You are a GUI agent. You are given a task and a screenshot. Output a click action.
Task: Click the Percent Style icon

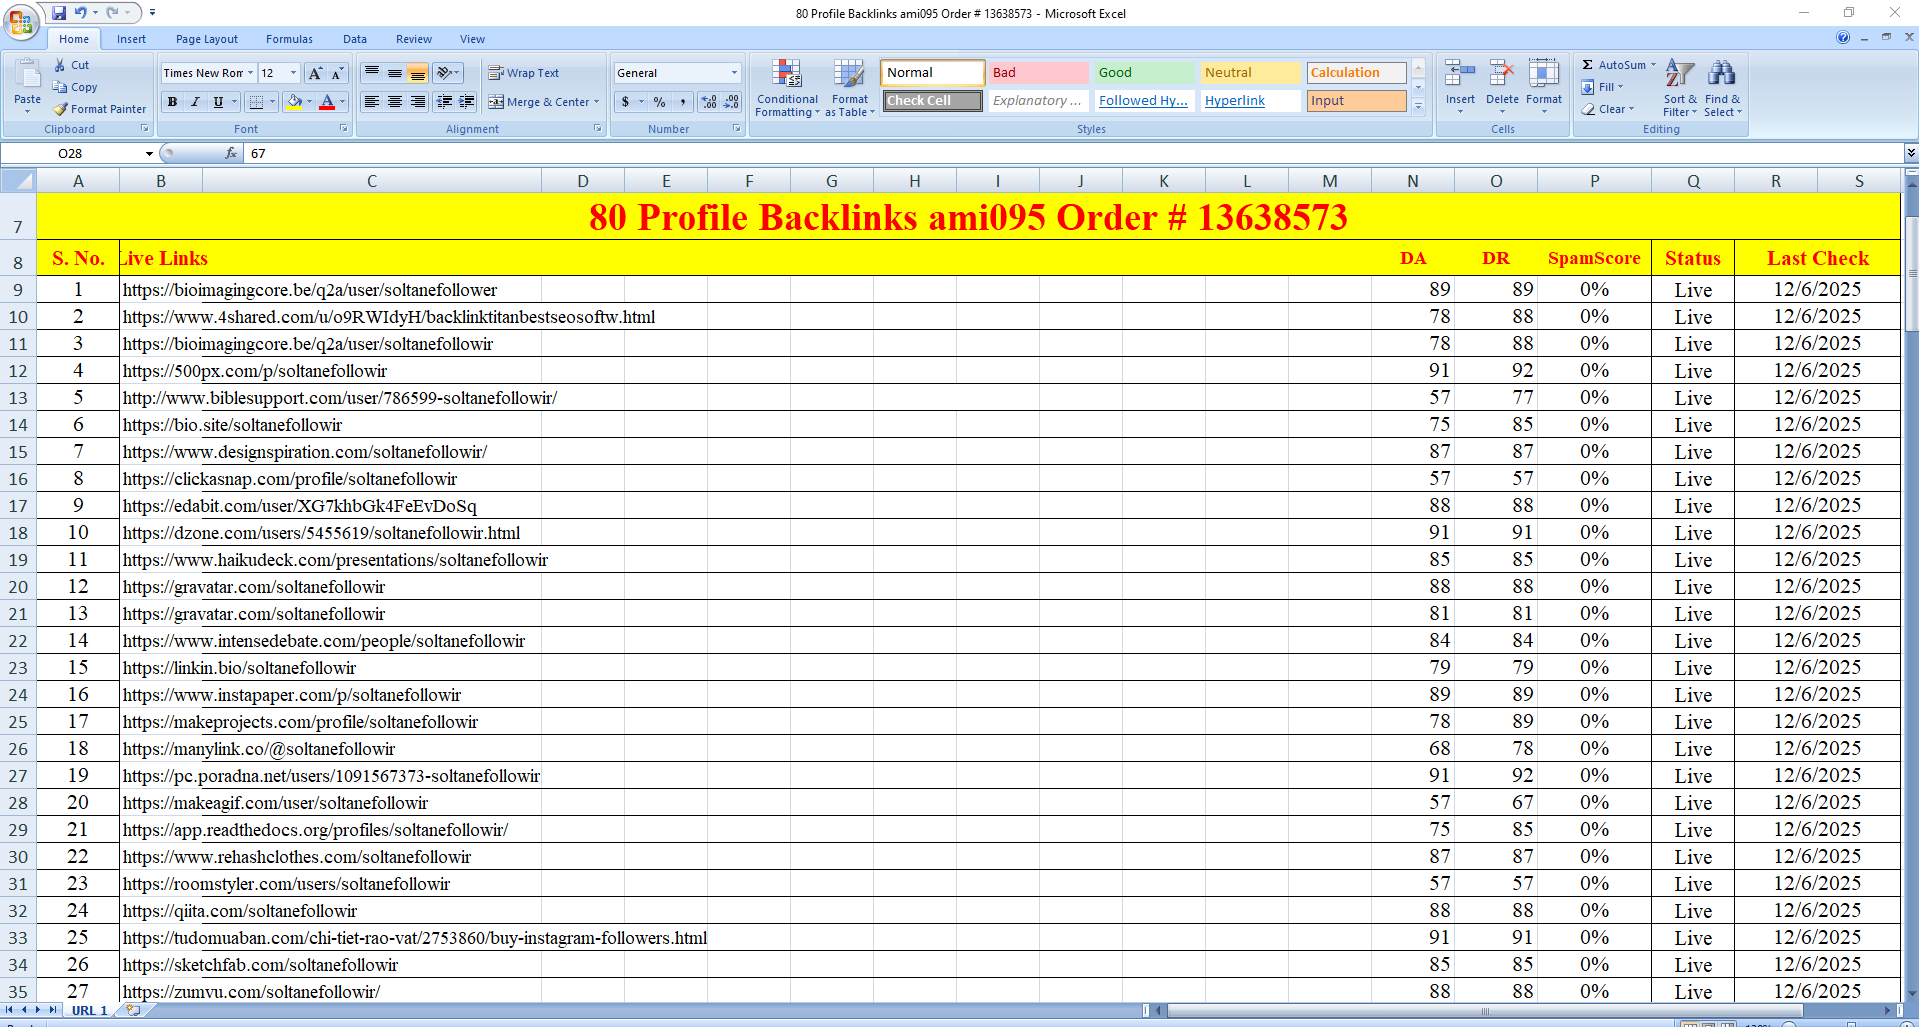pos(658,101)
